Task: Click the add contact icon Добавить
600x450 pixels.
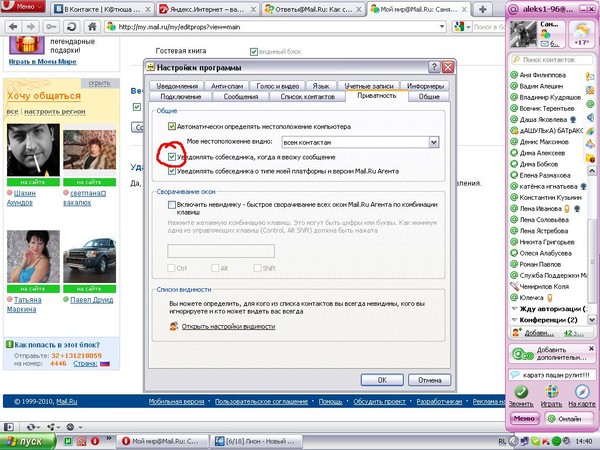Action: pos(517,332)
